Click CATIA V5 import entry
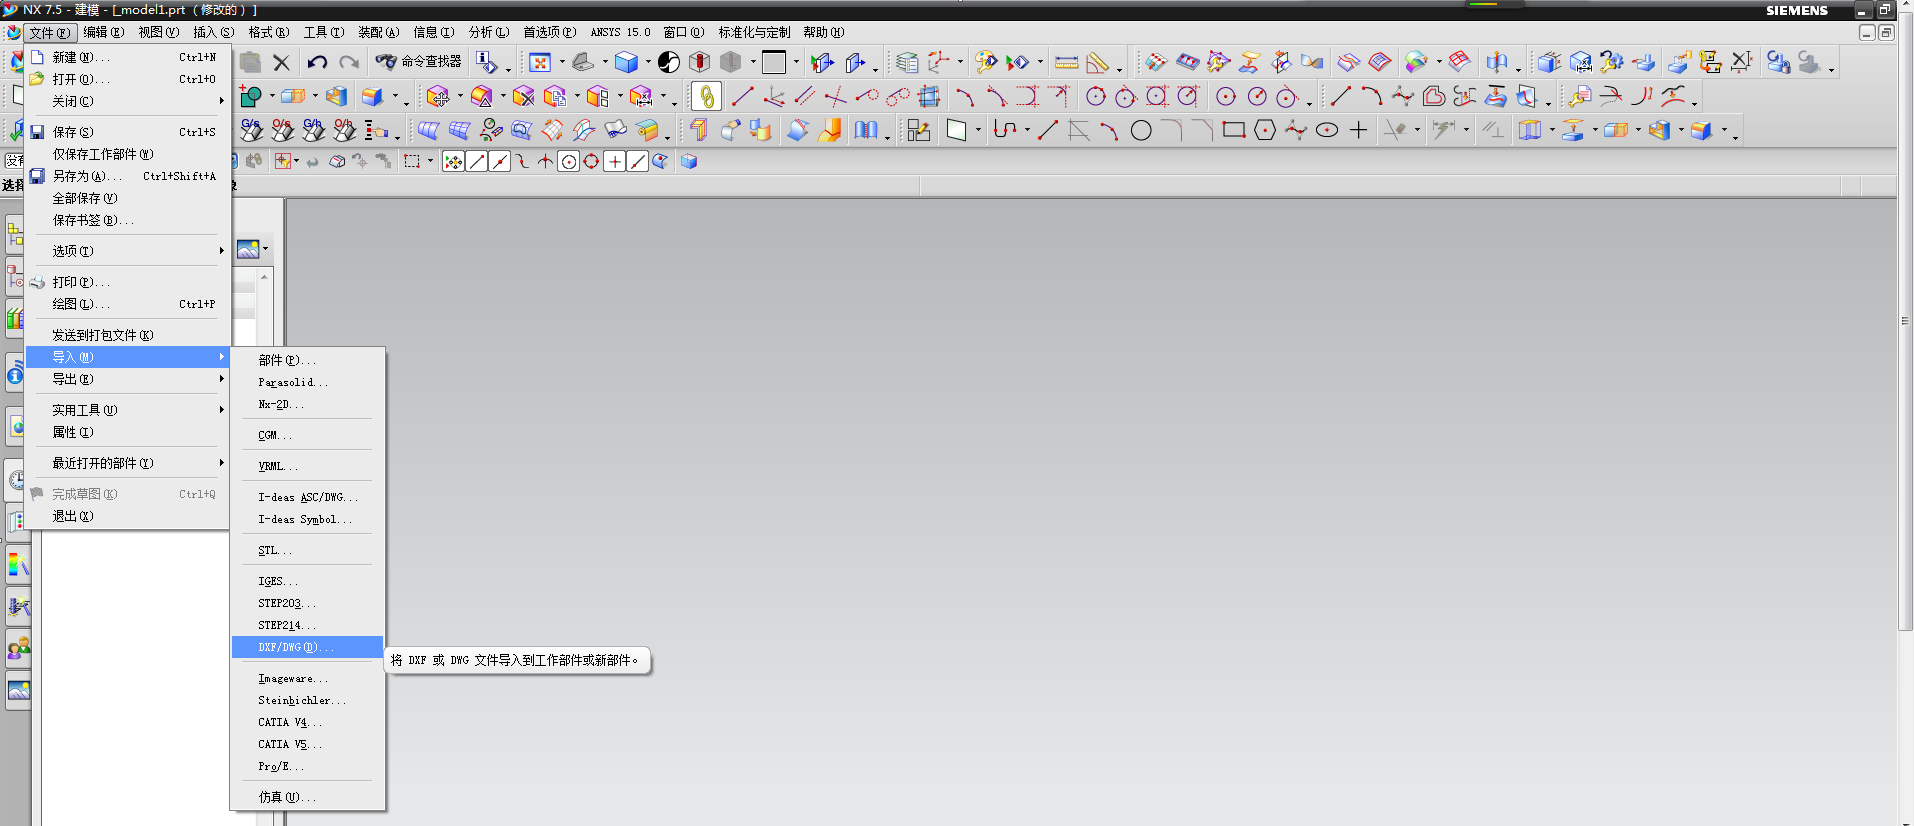The height and width of the screenshot is (826, 1914). coord(307,744)
